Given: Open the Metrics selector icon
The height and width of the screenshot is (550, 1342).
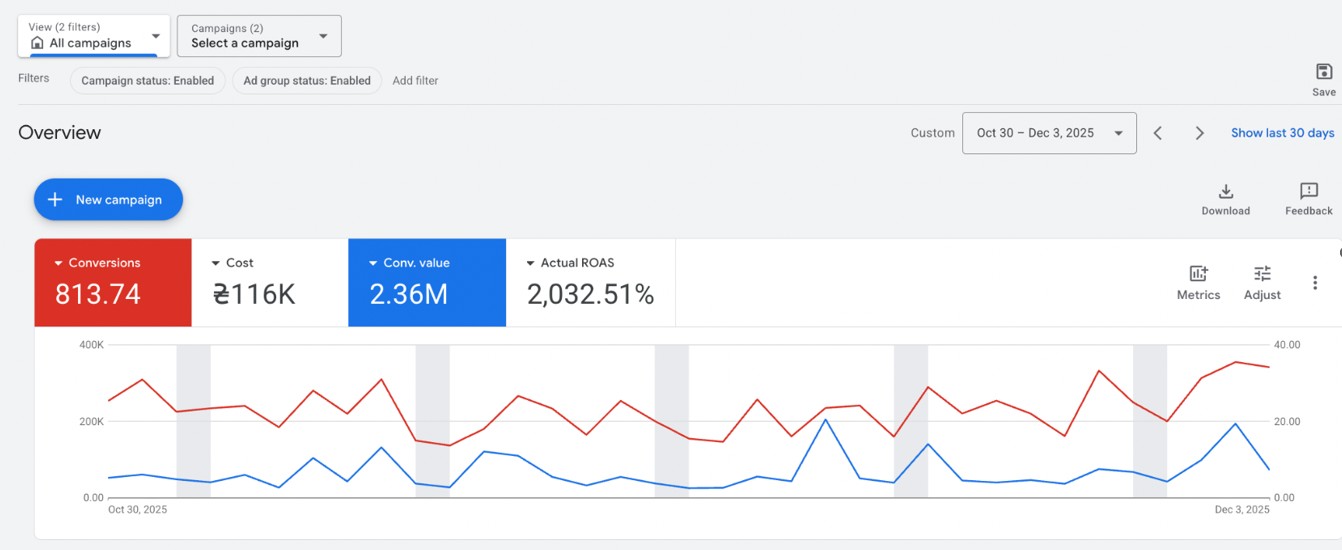Looking at the screenshot, I should 1198,282.
